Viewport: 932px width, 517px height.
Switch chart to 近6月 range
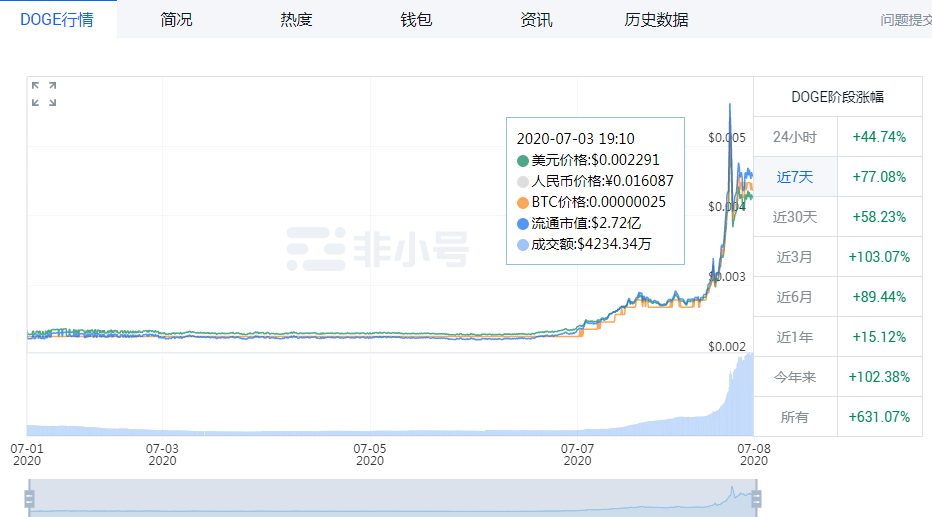coord(795,297)
